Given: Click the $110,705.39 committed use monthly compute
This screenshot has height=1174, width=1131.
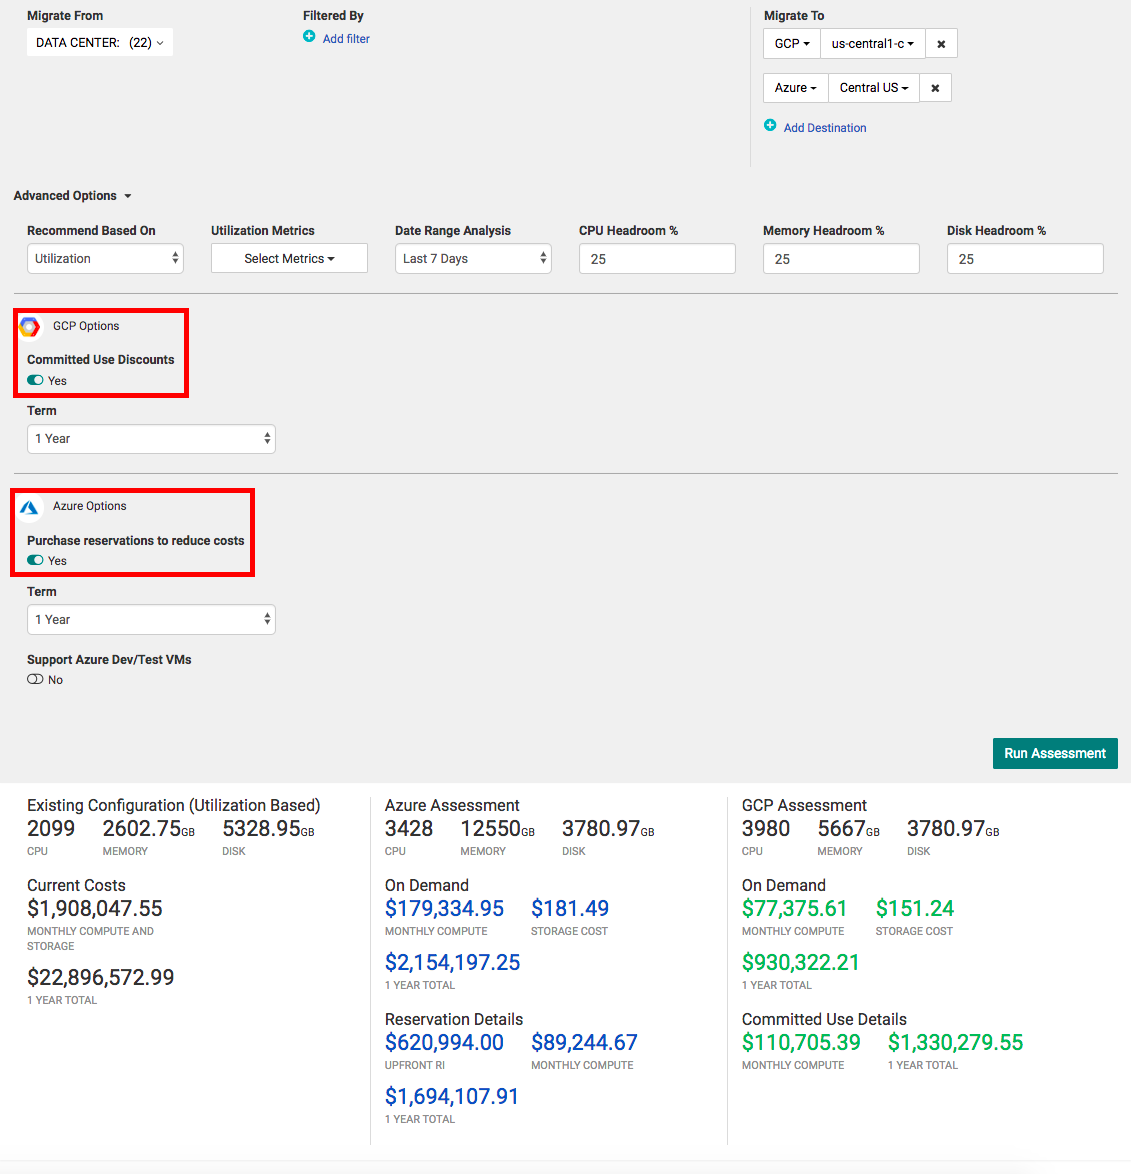Looking at the screenshot, I should pos(801,1043).
